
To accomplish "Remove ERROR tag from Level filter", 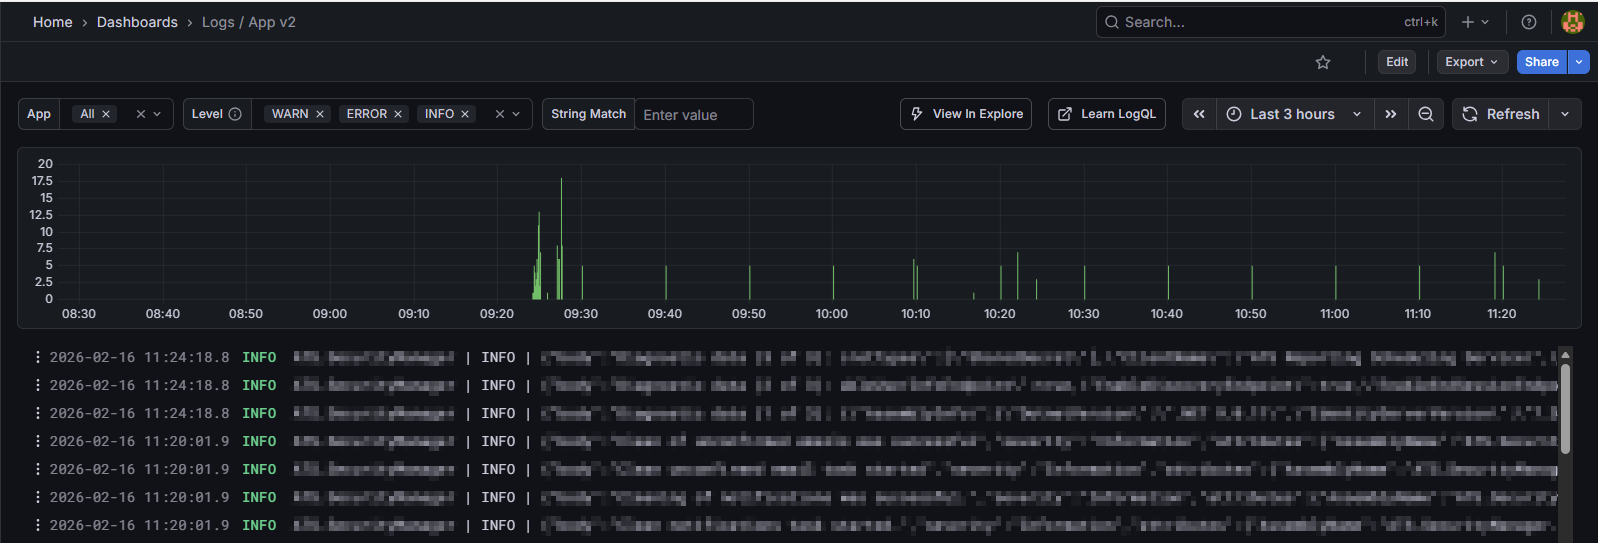I will tap(398, 114).
